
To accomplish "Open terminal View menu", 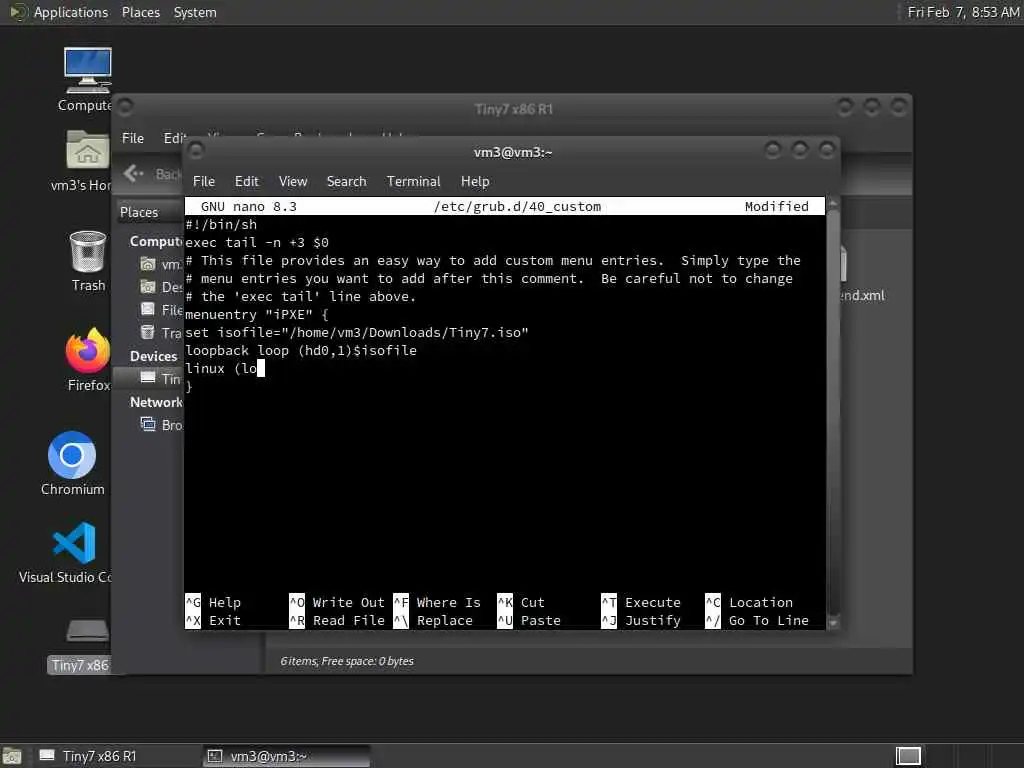I will [x=293, y=182].
